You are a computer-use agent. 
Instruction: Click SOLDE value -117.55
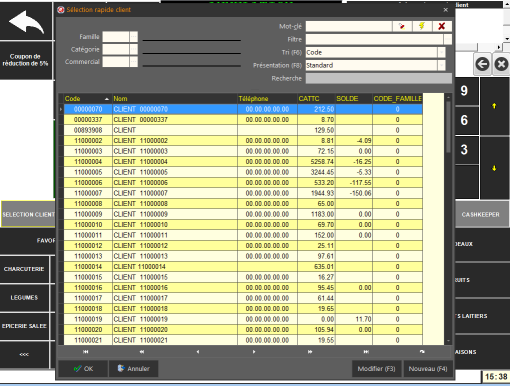click(360, 183)
